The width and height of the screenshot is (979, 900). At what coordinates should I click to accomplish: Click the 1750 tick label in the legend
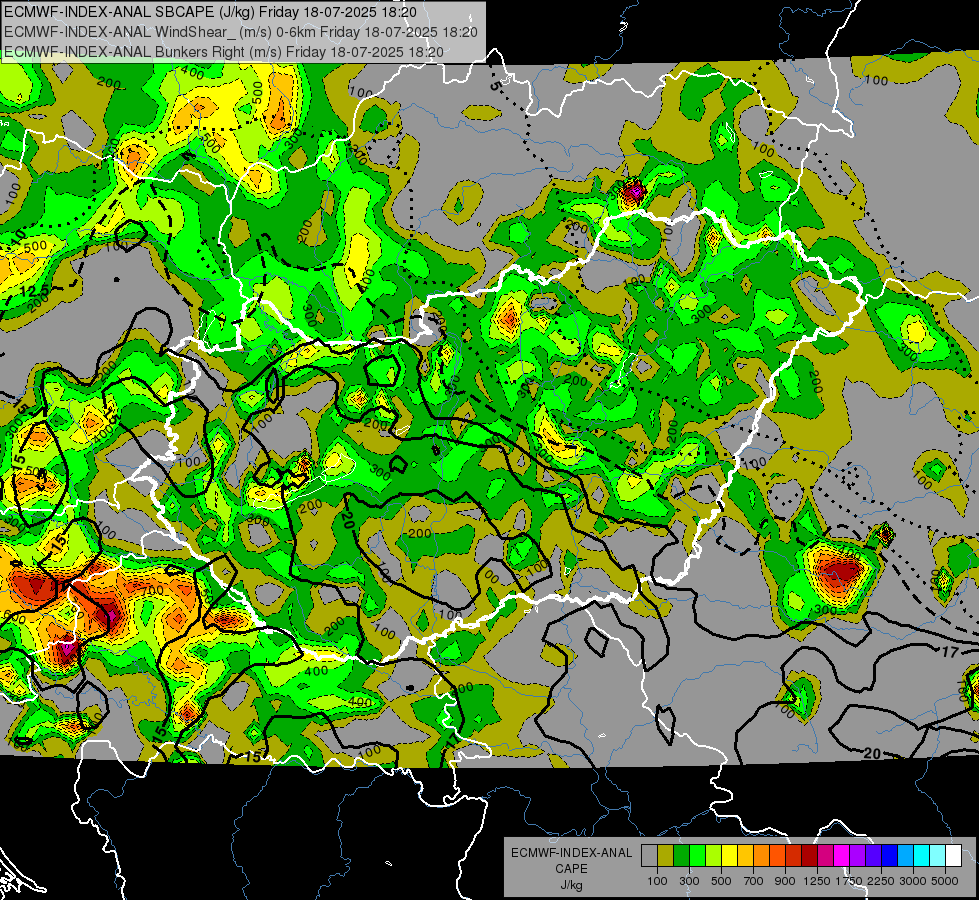coord(849,881)
